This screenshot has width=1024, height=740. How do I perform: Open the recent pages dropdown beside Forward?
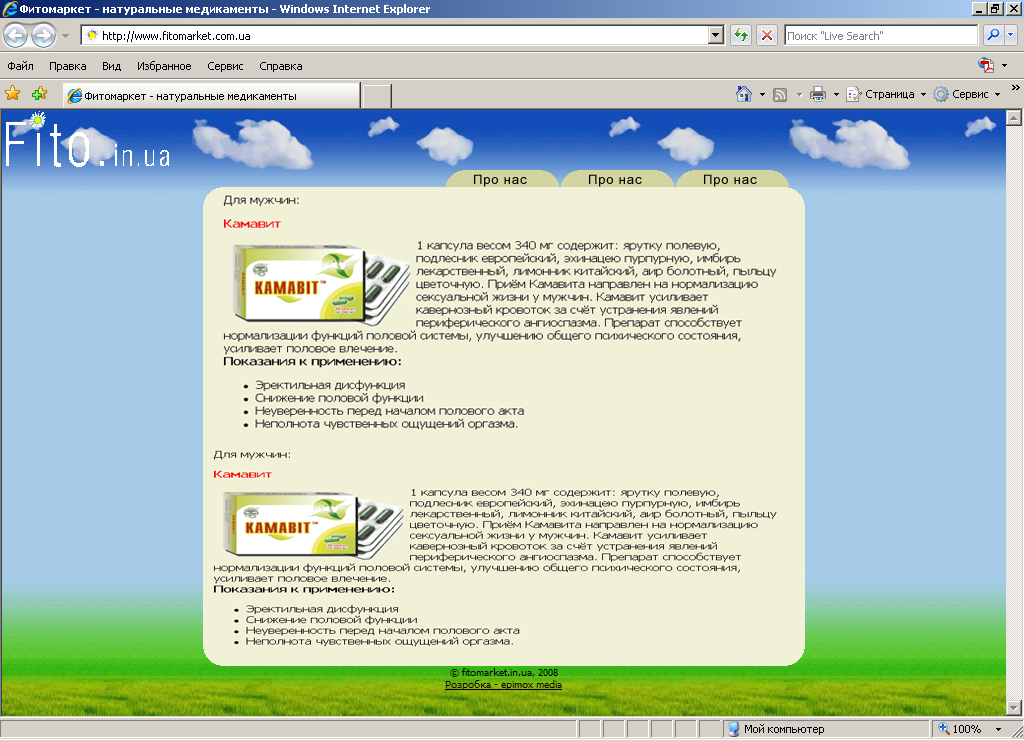tap(65, 36)
